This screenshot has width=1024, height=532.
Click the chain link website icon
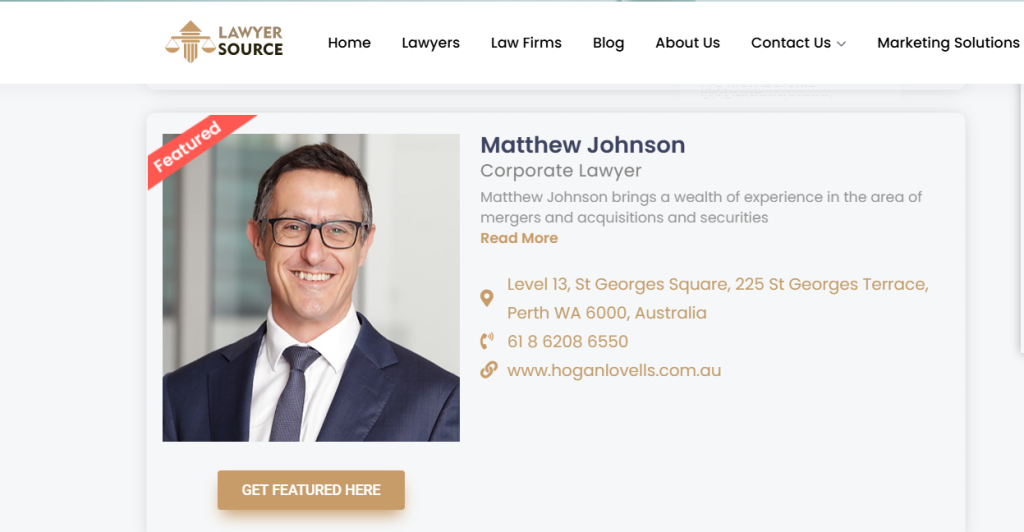tap(488, 370)
